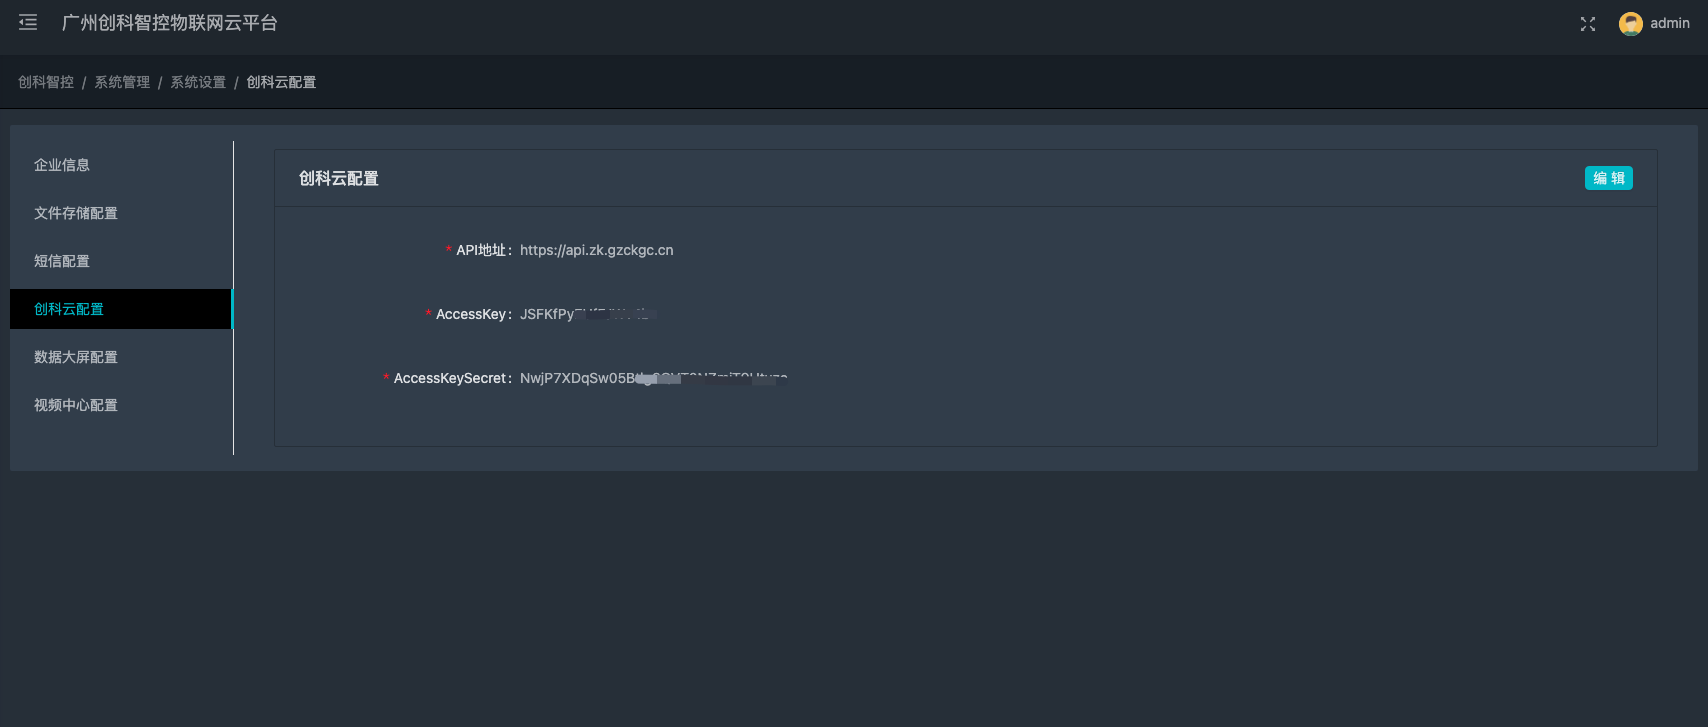The height and width of the screenshot is (727, 1708).
Task: Click the API地址 URL value
Action: point(596,250)
